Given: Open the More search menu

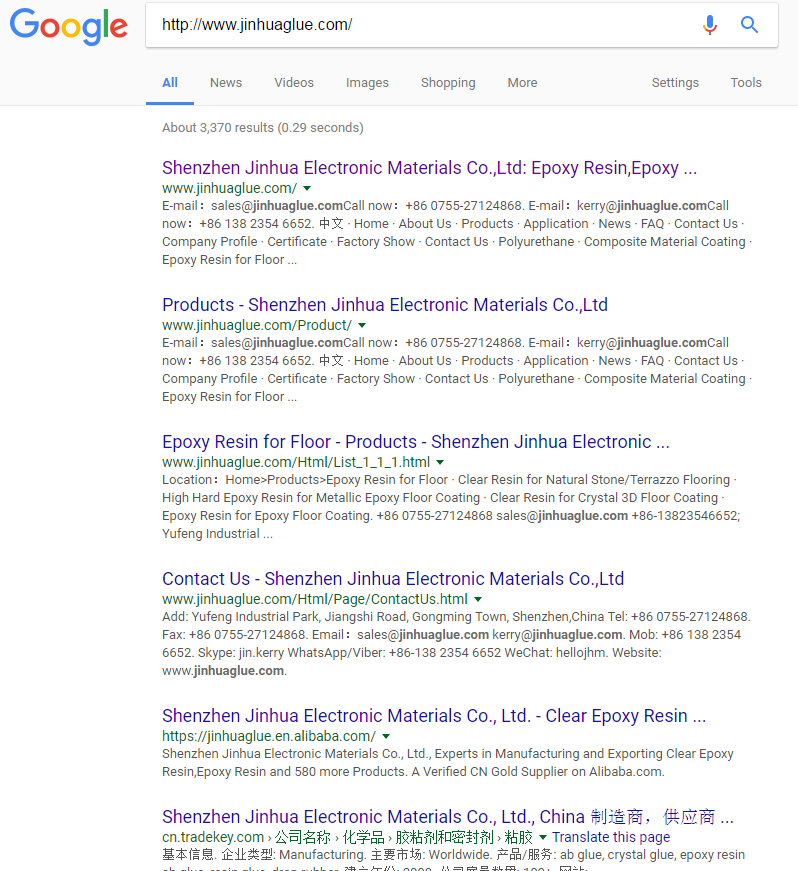Looking at the screenshot, I should click(x=522, y=83).
